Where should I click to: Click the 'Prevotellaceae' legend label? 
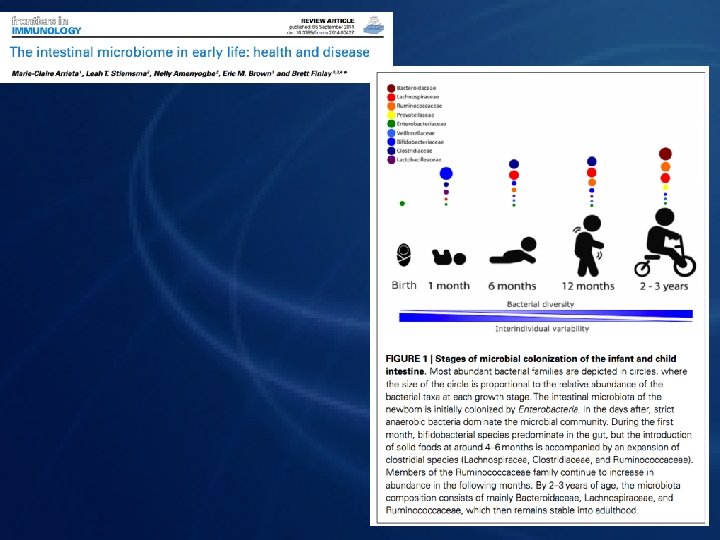pyautogui.click(x=415, y=115)
